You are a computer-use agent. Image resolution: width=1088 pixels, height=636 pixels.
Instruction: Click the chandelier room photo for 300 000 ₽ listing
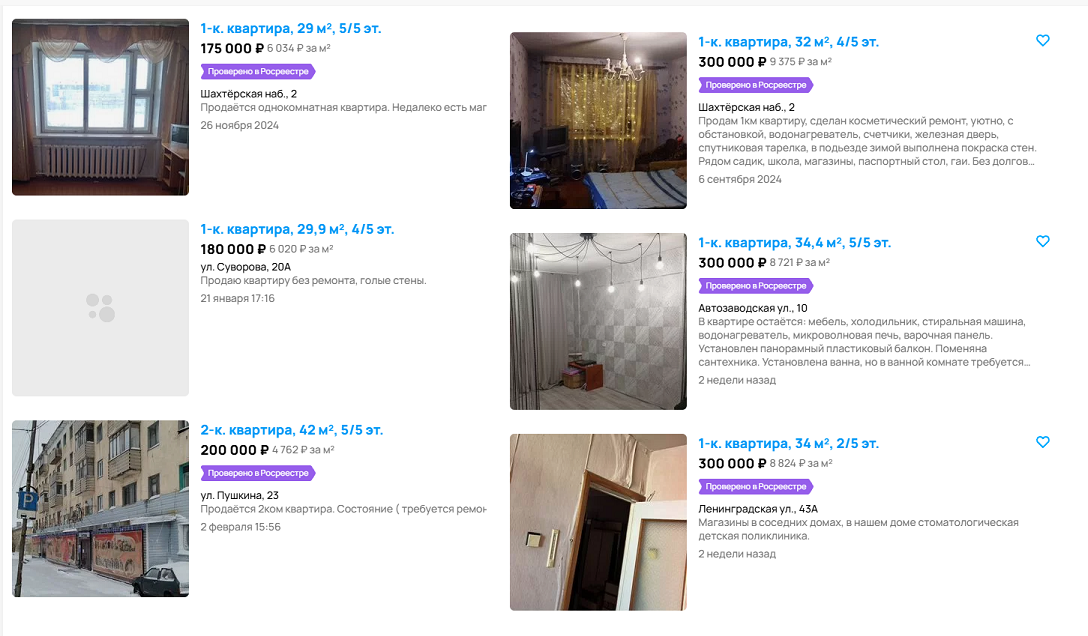tap(598, 120)
